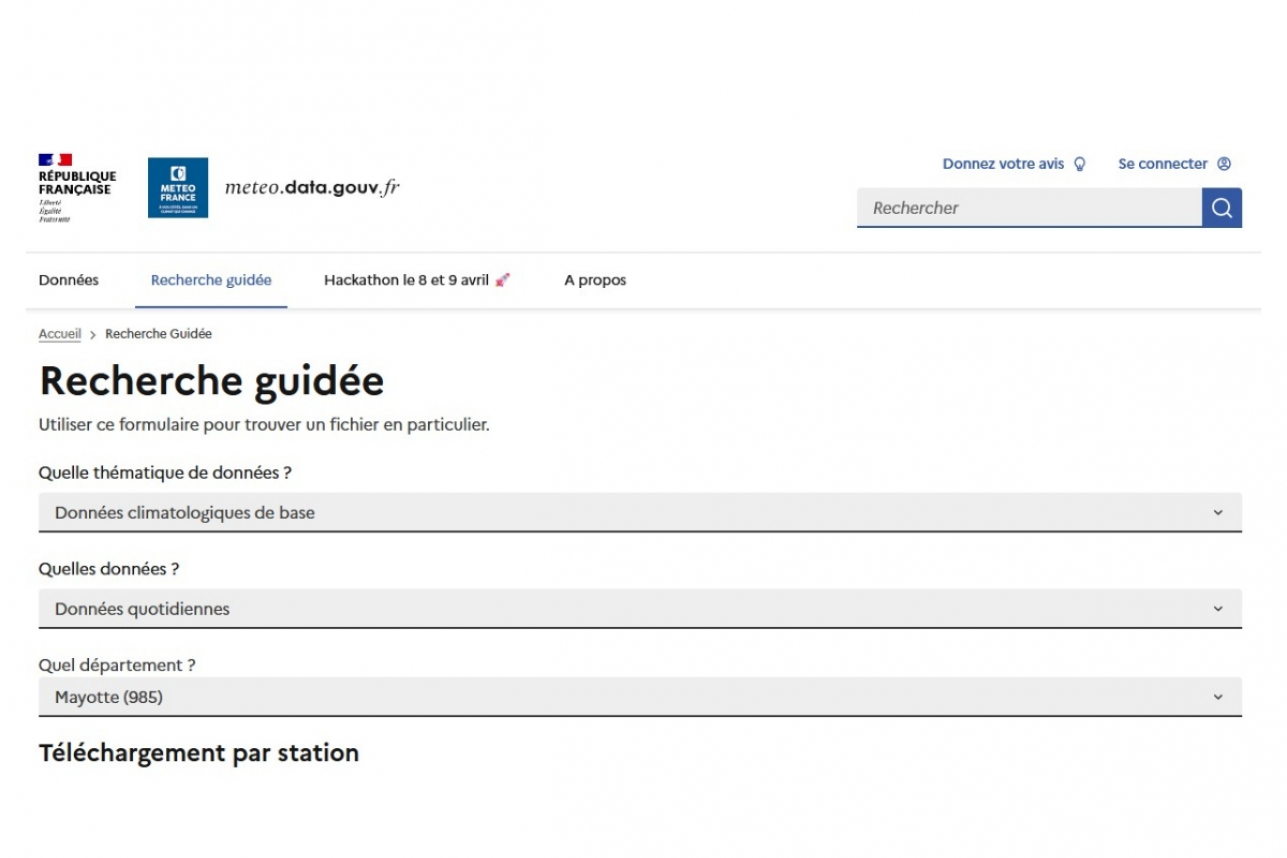
Task: Click the user account icon
Action: [x=1224, y=164]
